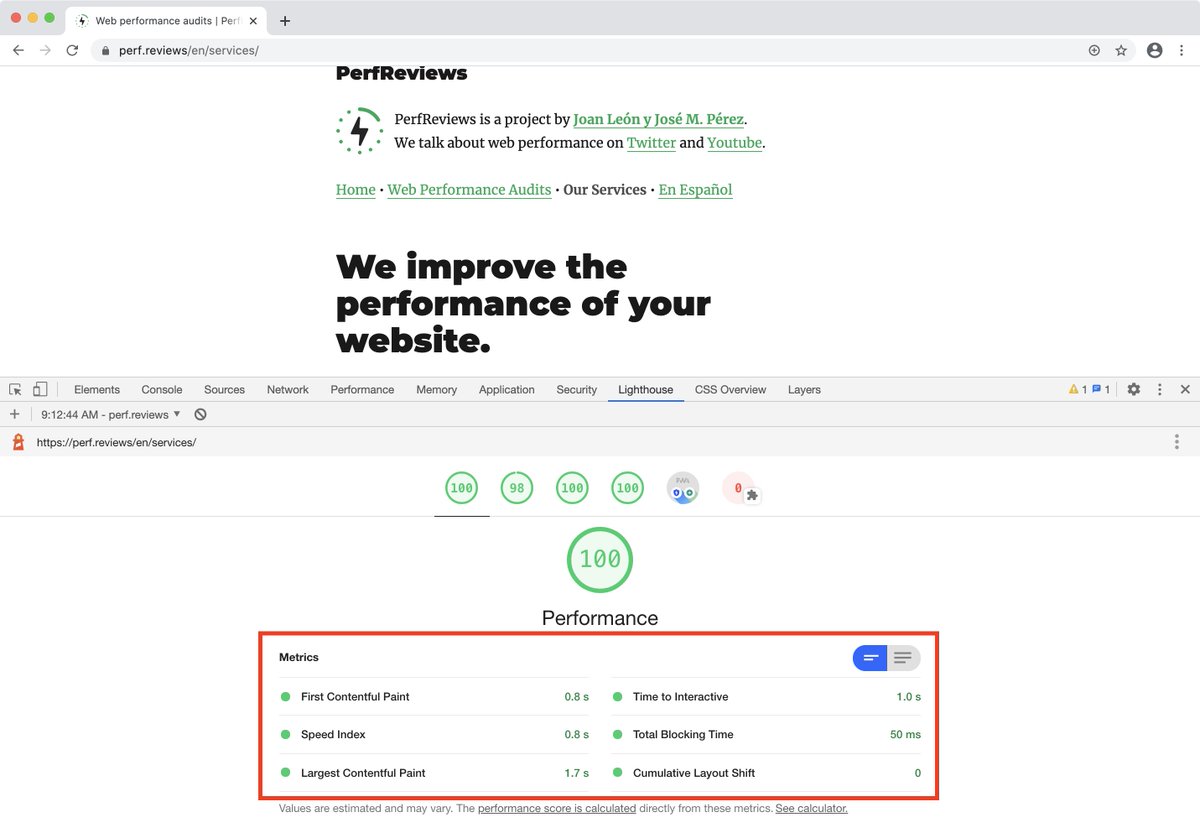The height and width of the screenshot is (833, 1200).
Task: Clear Lighthouse reports with the block icon
Action: 200,413
